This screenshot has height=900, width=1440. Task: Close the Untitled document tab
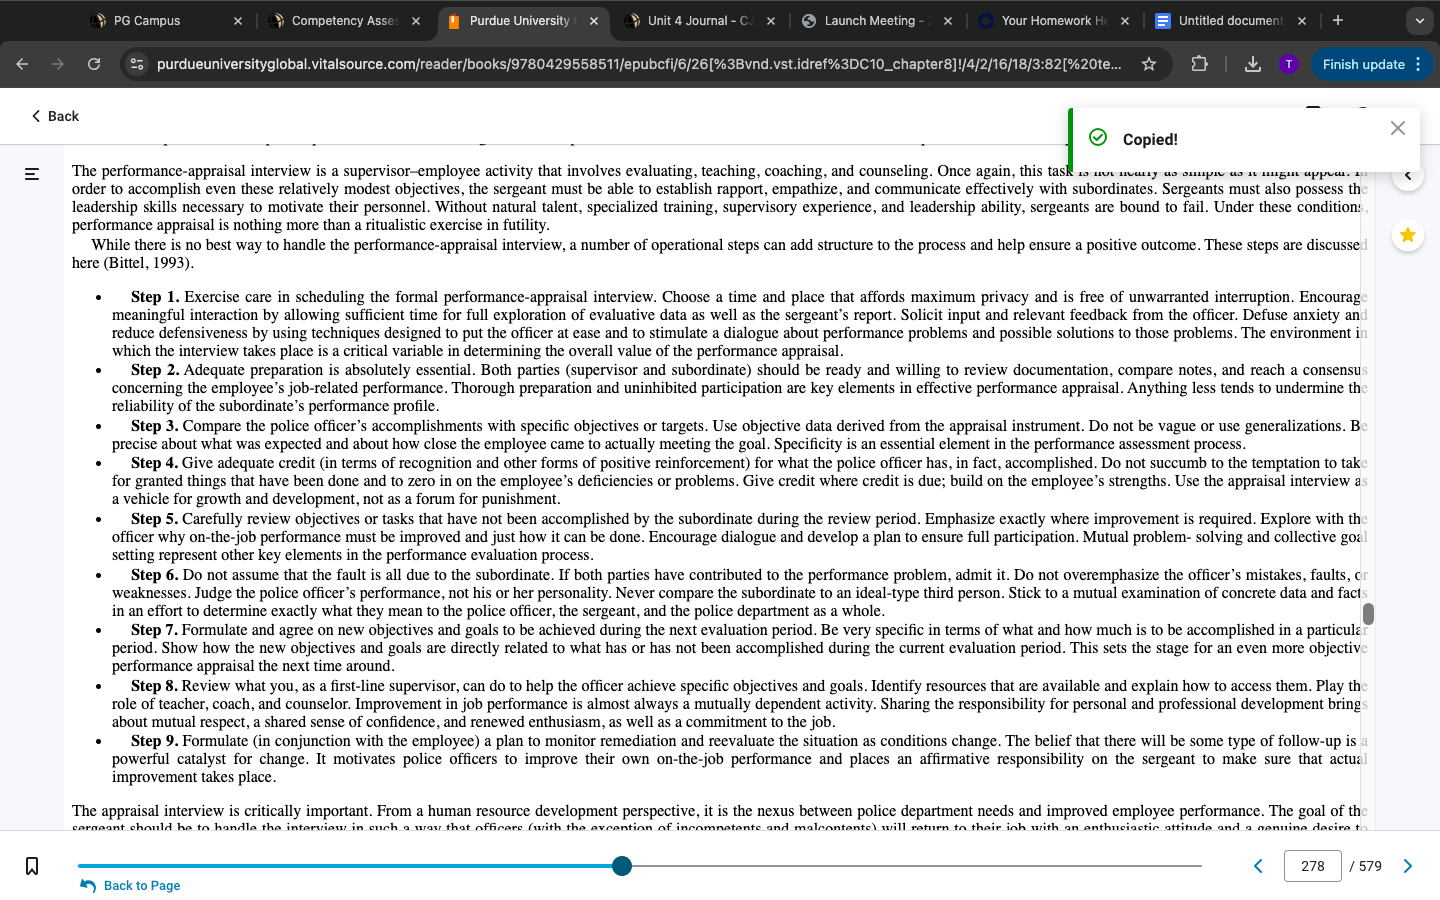(x=1301, y=20)
